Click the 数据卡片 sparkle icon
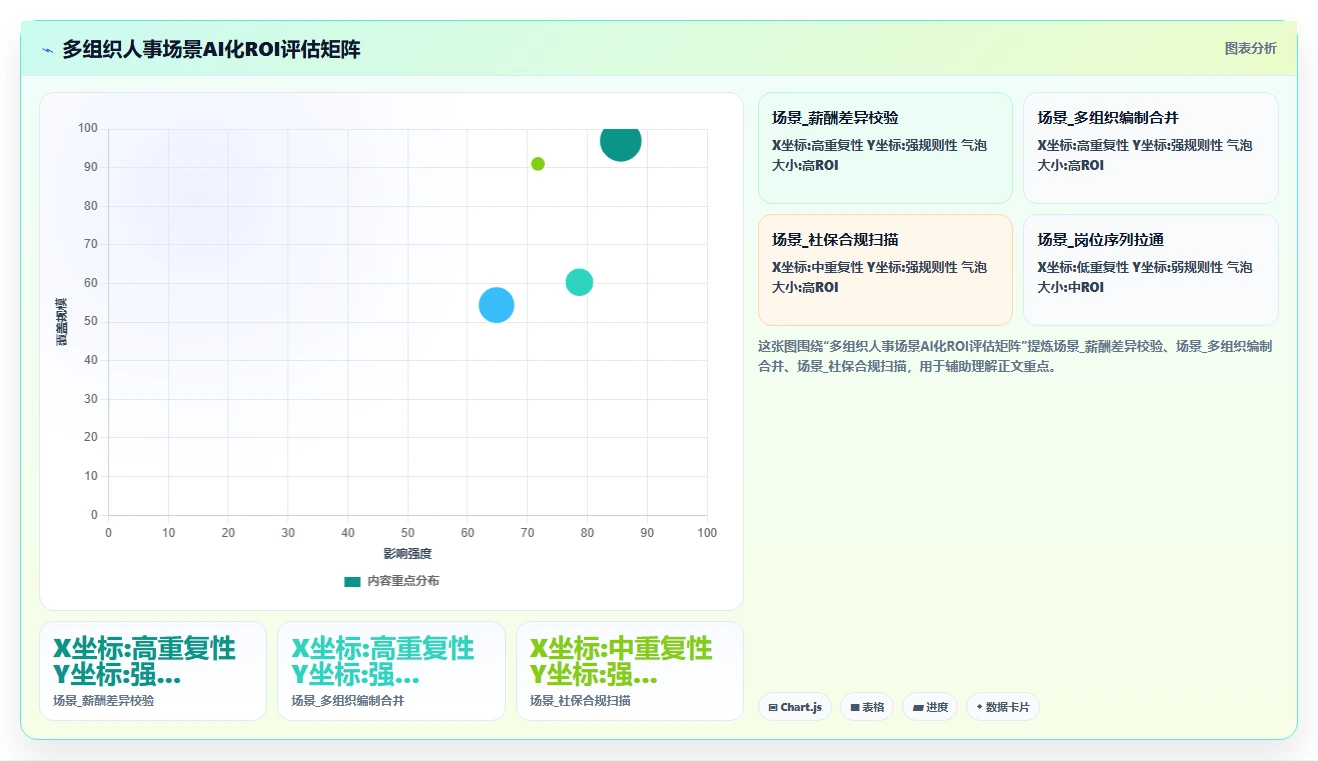Screen dimensions: 1318x761 point(980,707)
